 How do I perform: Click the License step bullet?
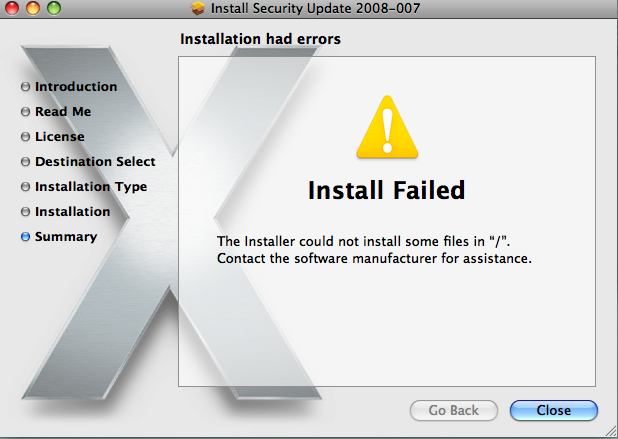tap(25, 137)
